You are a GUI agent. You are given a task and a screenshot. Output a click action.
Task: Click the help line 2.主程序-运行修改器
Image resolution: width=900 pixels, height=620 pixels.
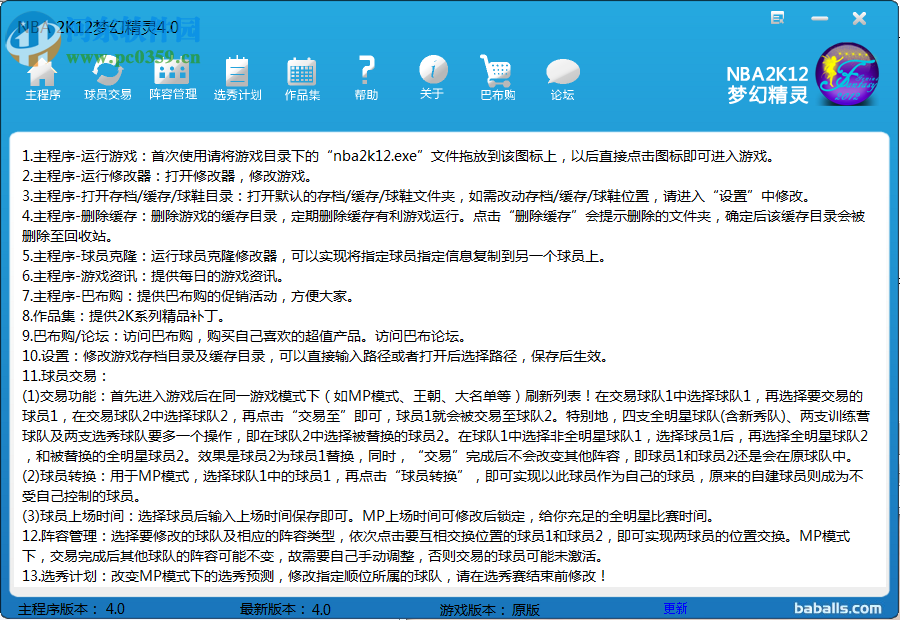click(x=168, y=176)
